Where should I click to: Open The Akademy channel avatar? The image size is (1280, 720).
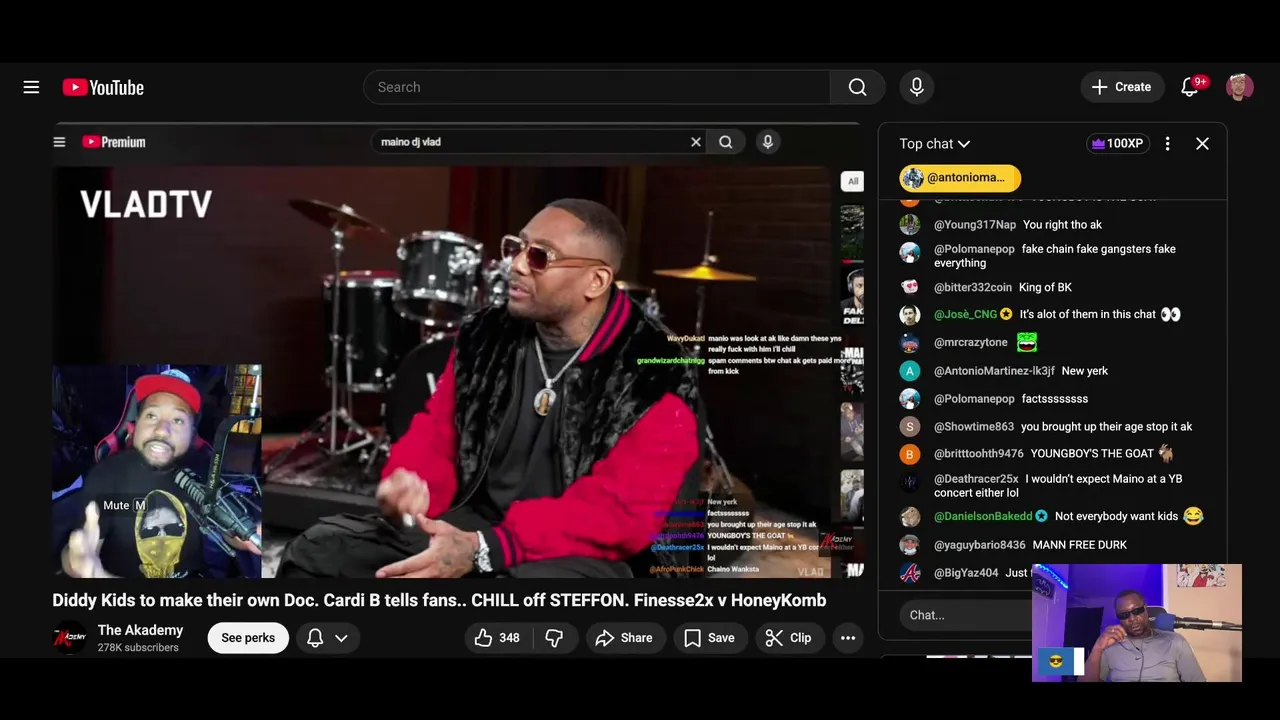click(70, 637)
